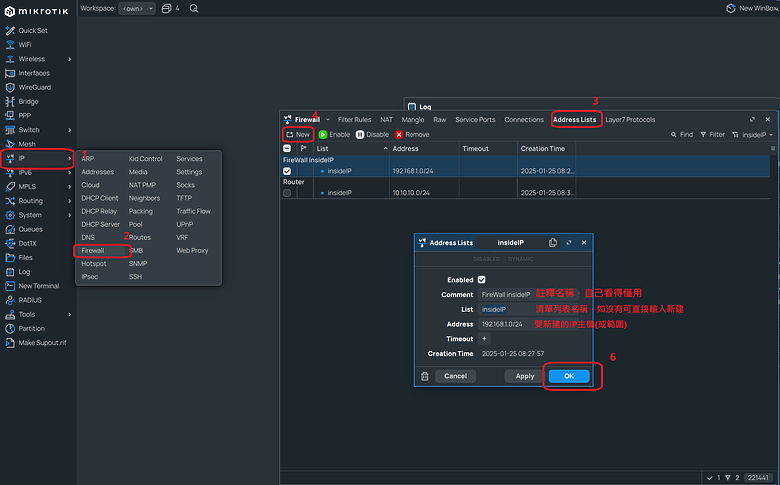Expand the IP submenu
Image resolution: width=780 pixels, height=485 pixels.
[x=70, y=158]
